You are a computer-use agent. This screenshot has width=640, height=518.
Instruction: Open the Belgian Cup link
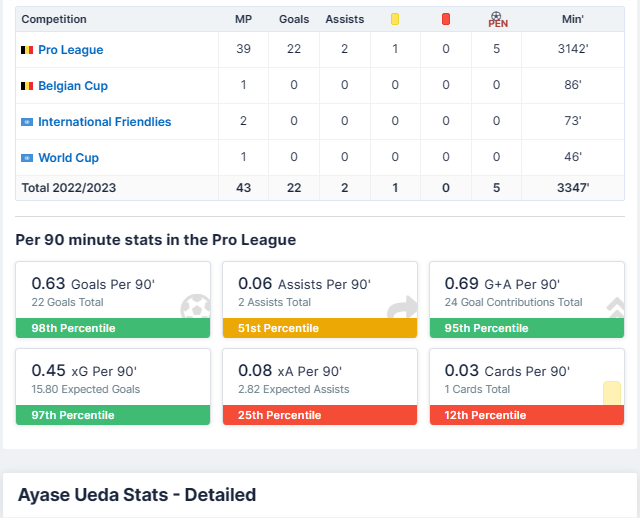tap(73, 86)
